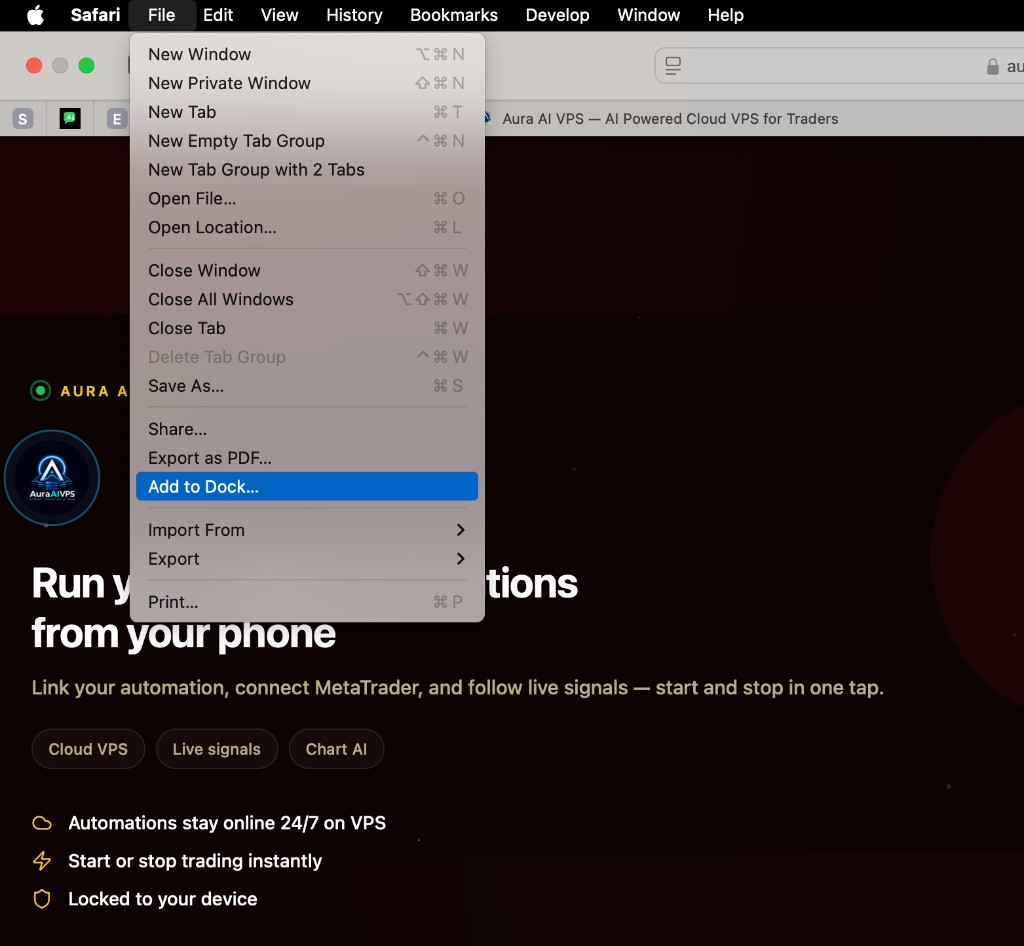Viewport: 1024px width, 946px height.
Task: Open the pinned tab with S icon
Action: tap(23, 119)
